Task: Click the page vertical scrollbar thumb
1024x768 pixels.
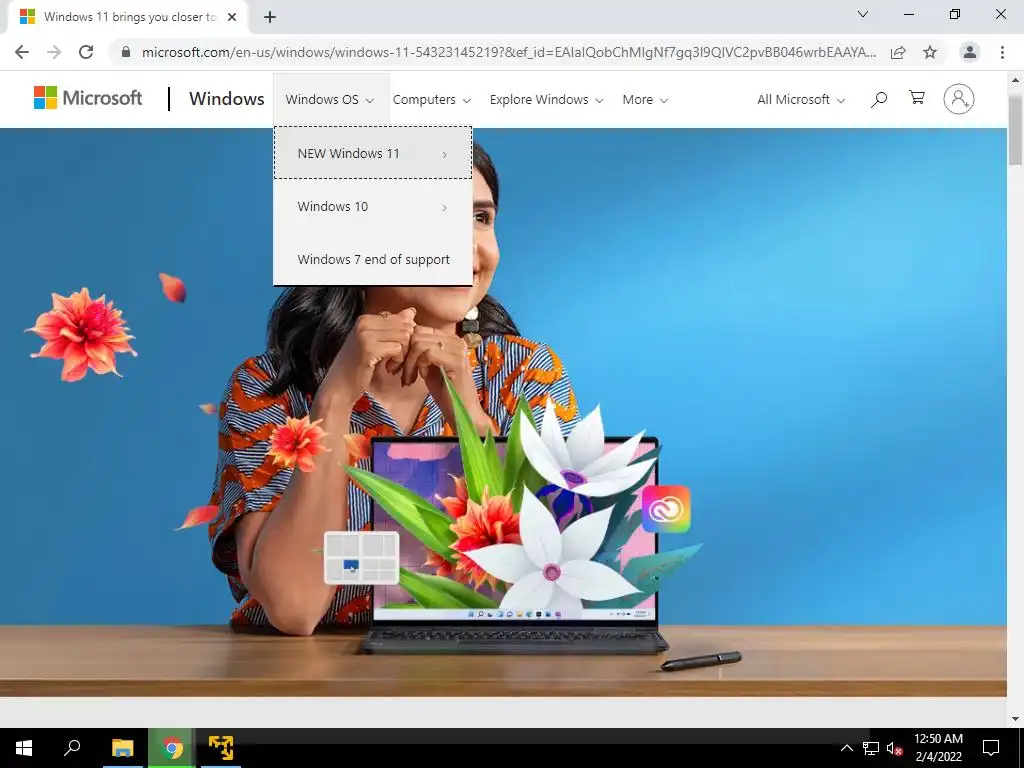Action: (1016, 129)
